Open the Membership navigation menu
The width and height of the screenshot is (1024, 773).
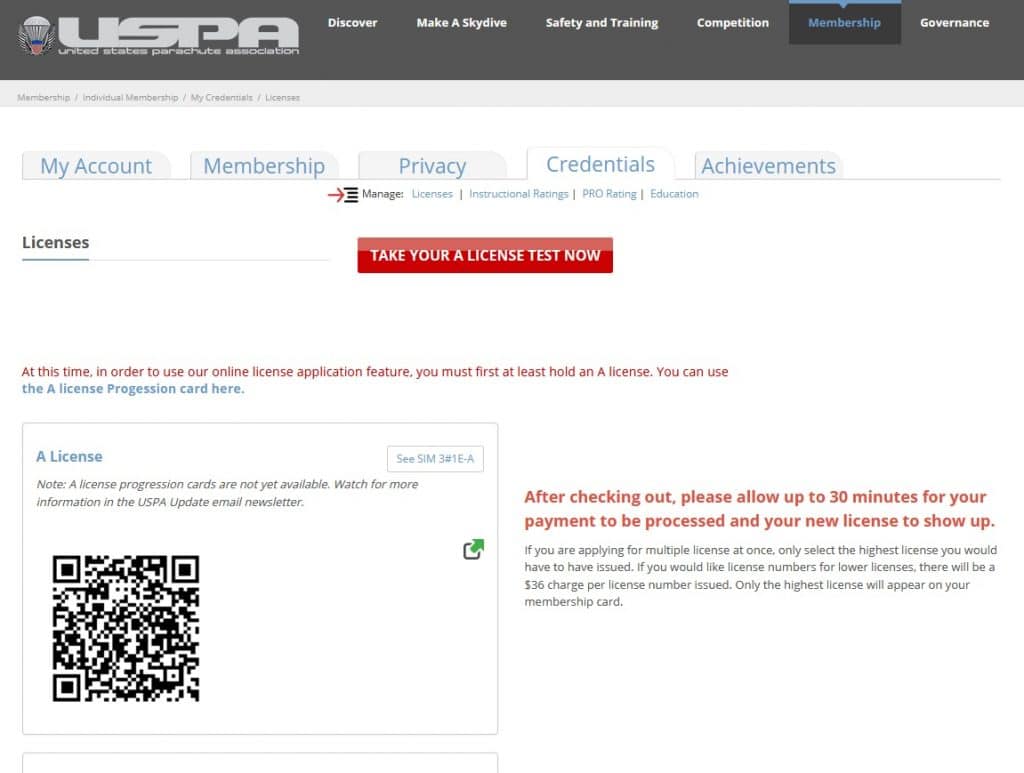(x=844, y=22)
